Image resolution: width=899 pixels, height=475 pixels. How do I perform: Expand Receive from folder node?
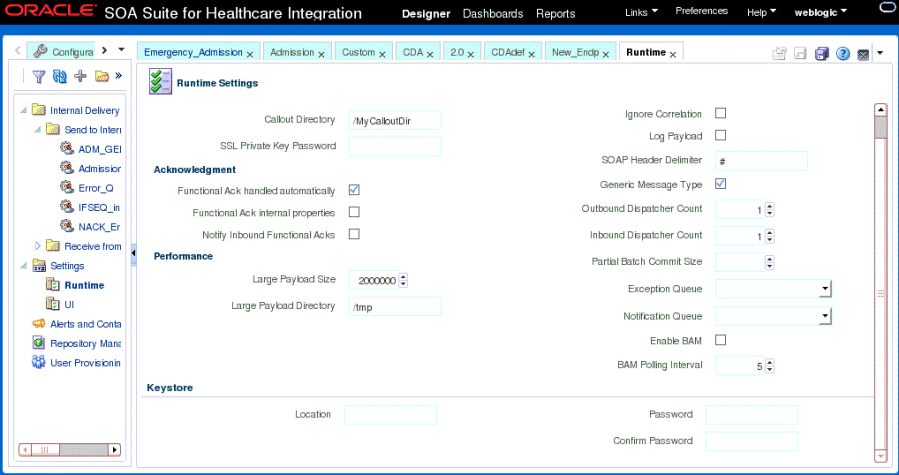(38, 246)
